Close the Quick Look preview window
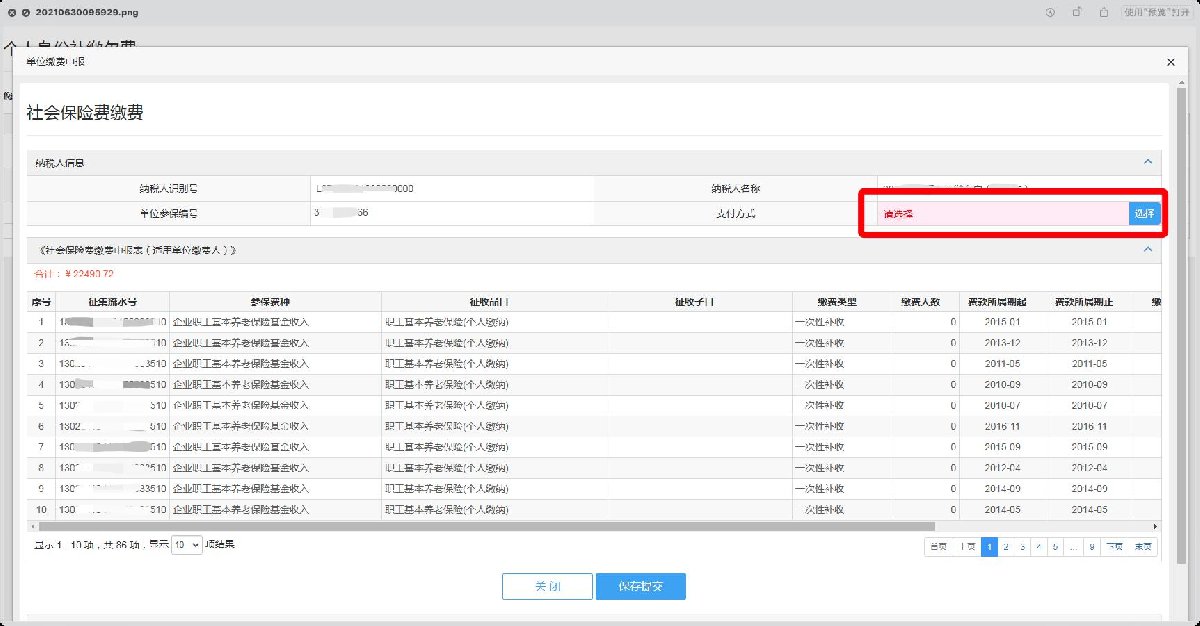 pos(11,12)
